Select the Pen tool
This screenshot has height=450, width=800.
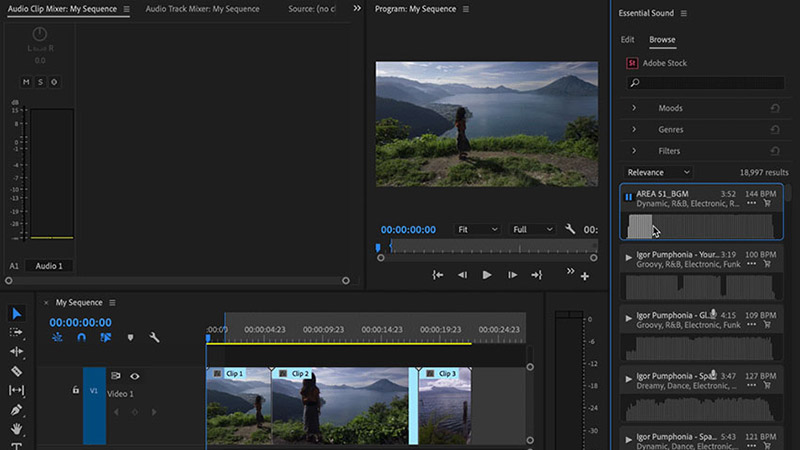pyautogui.click(x=16, y=410)
